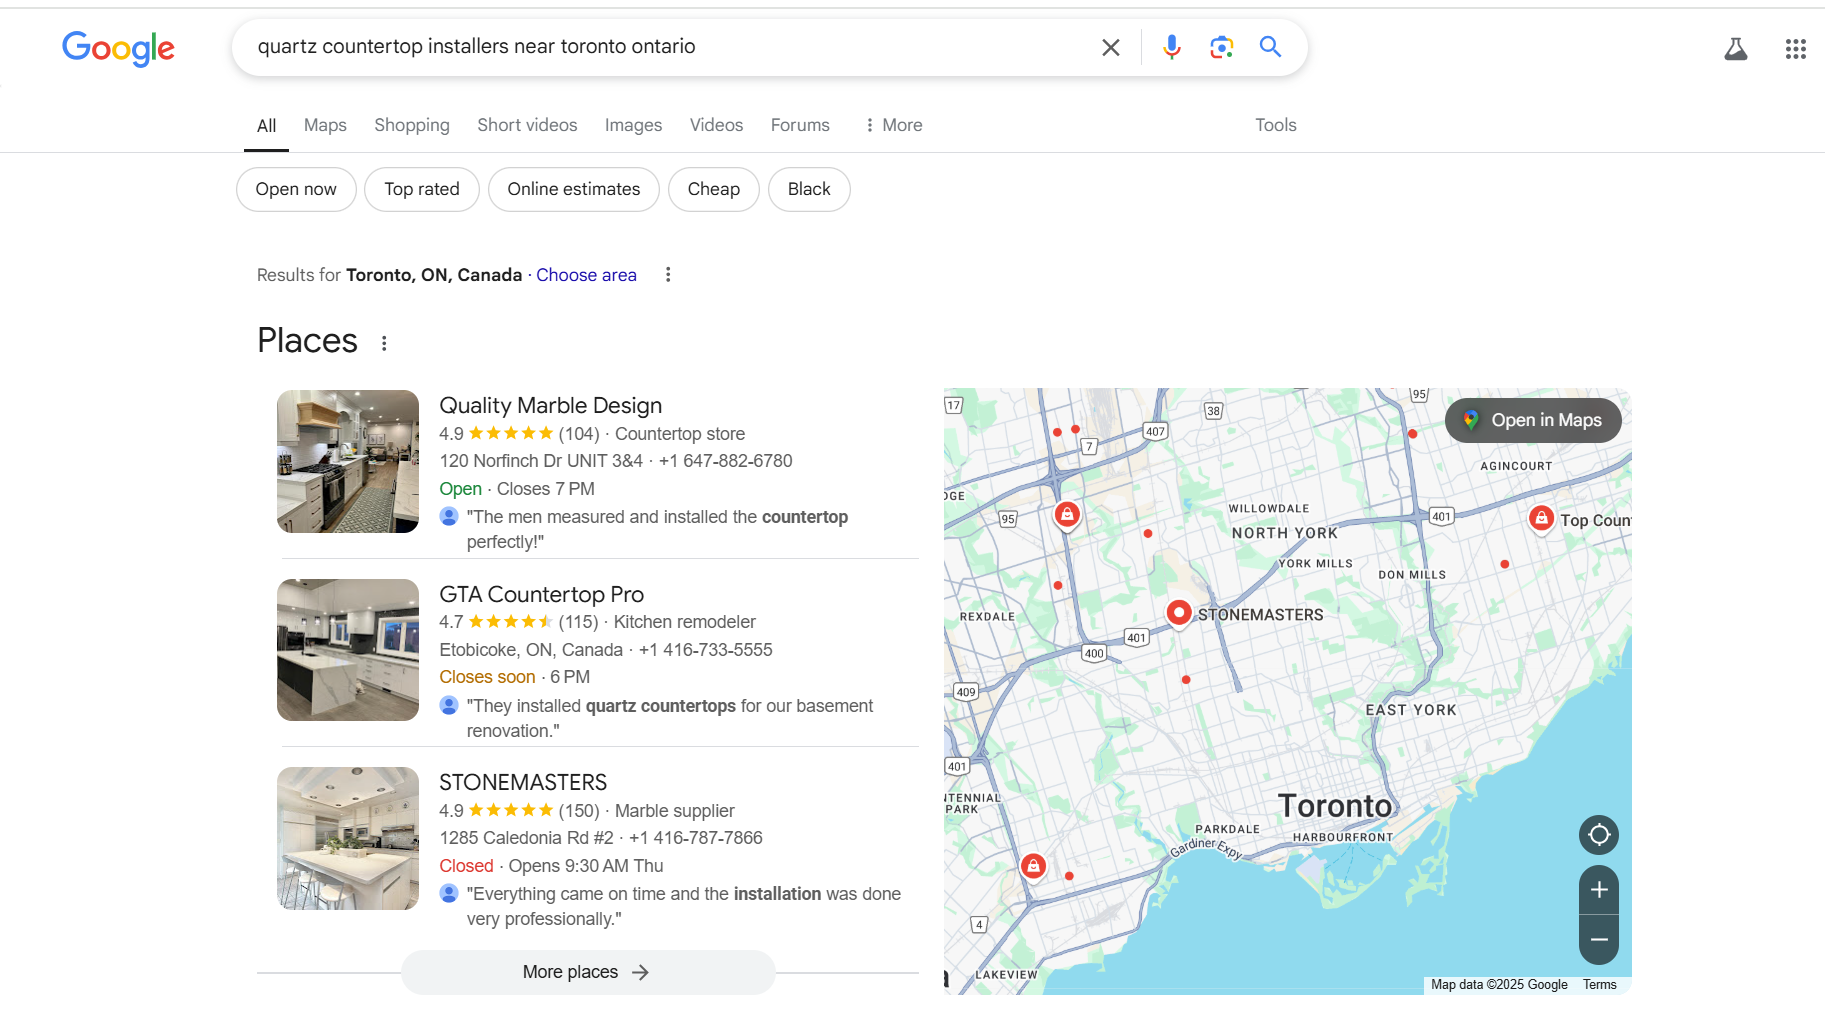This screenshot has width=1825, height=1021.
Task: Expand the More search categories menu
Action: (x=894, y=125)
